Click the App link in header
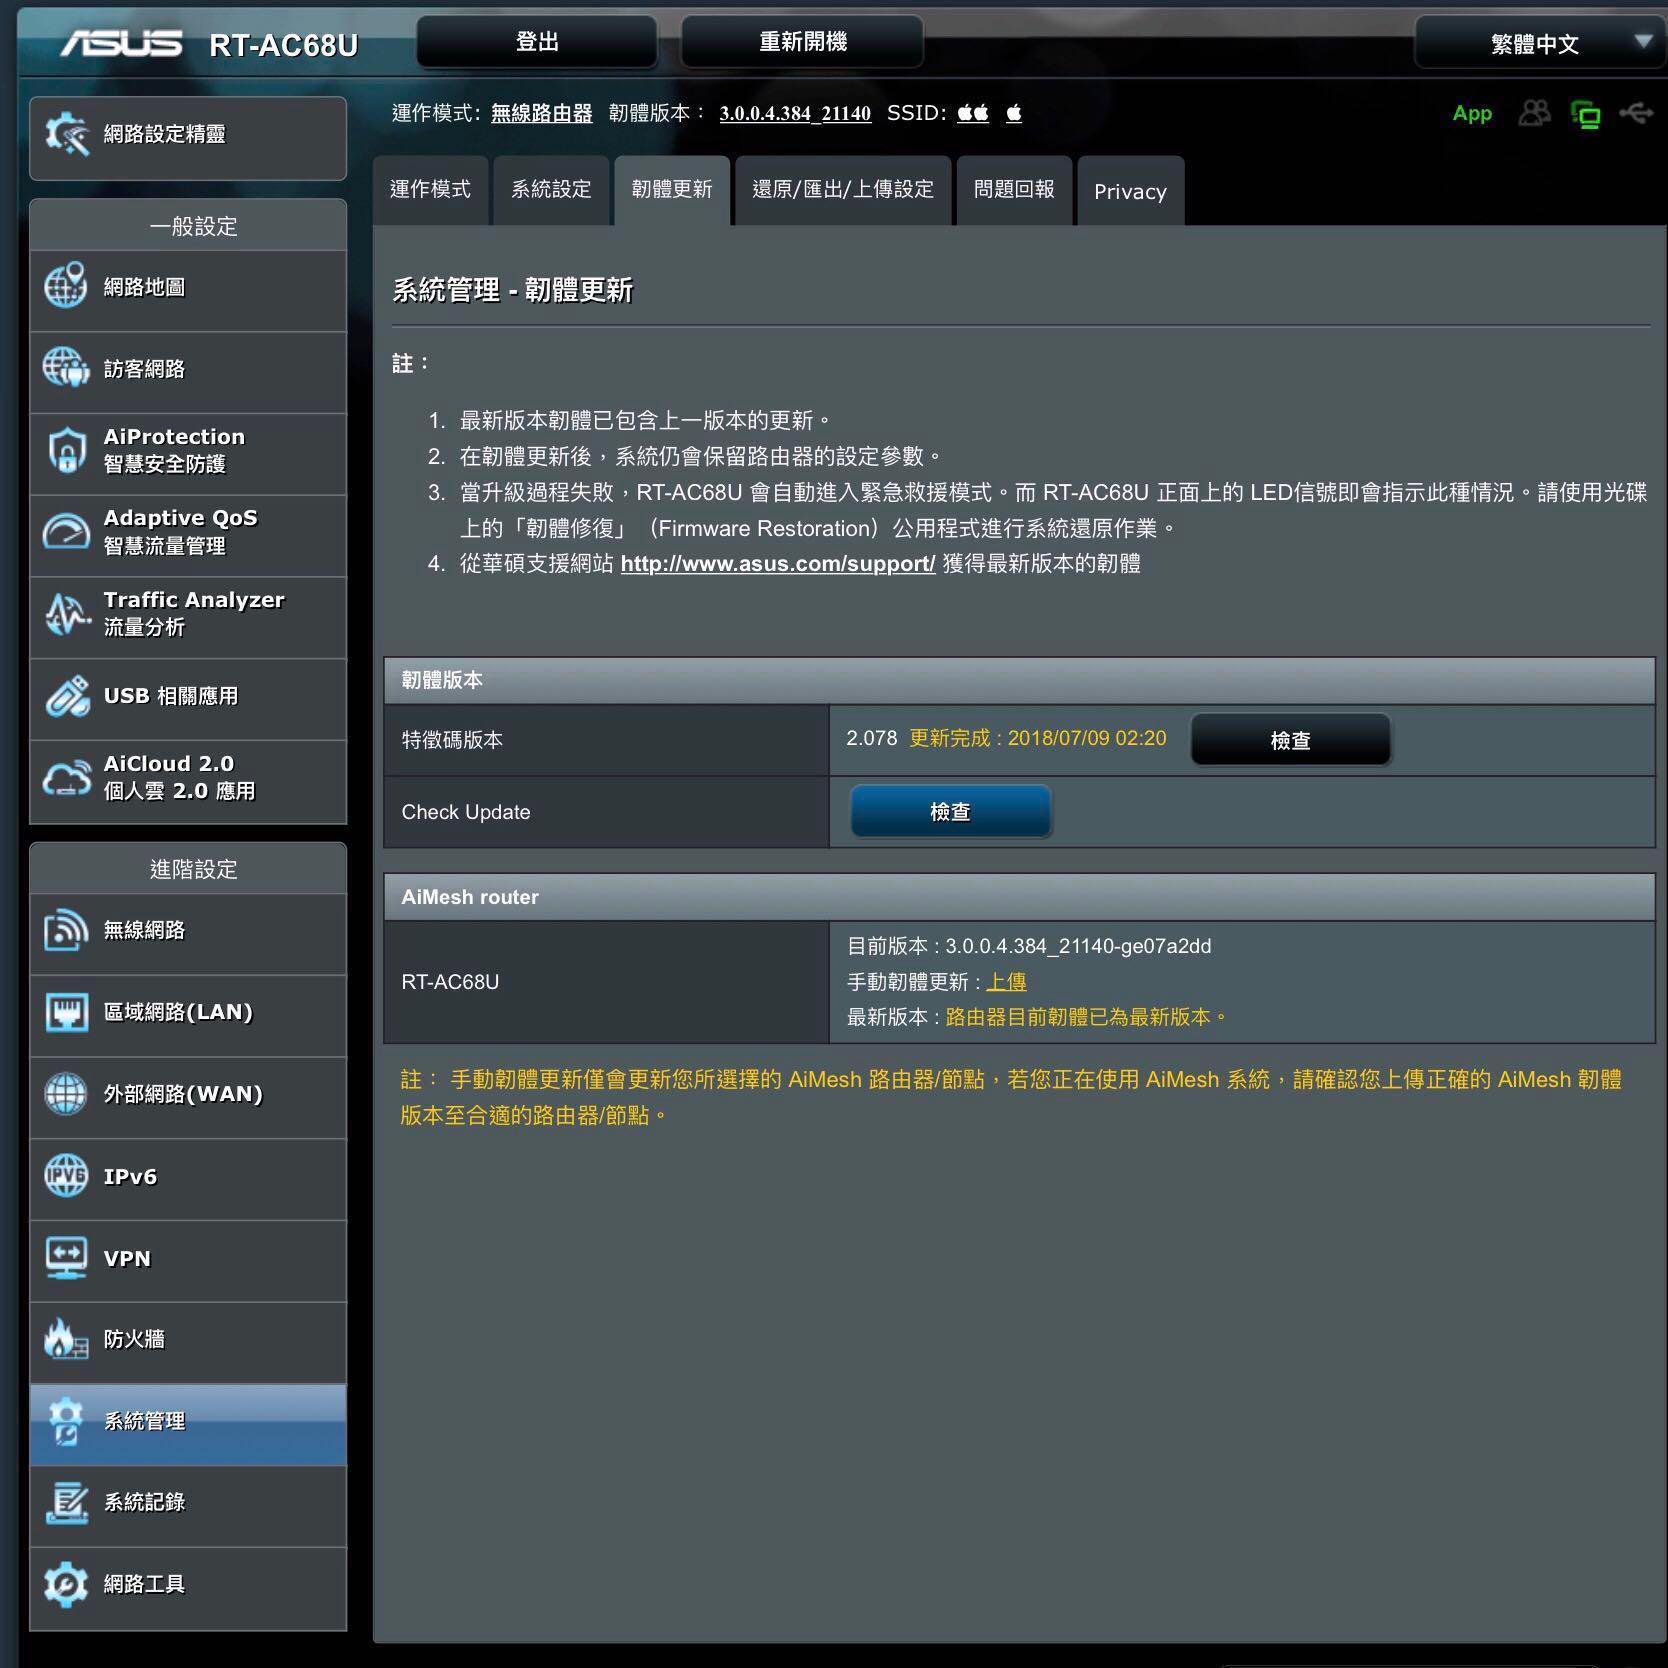 pos(1472,113)
